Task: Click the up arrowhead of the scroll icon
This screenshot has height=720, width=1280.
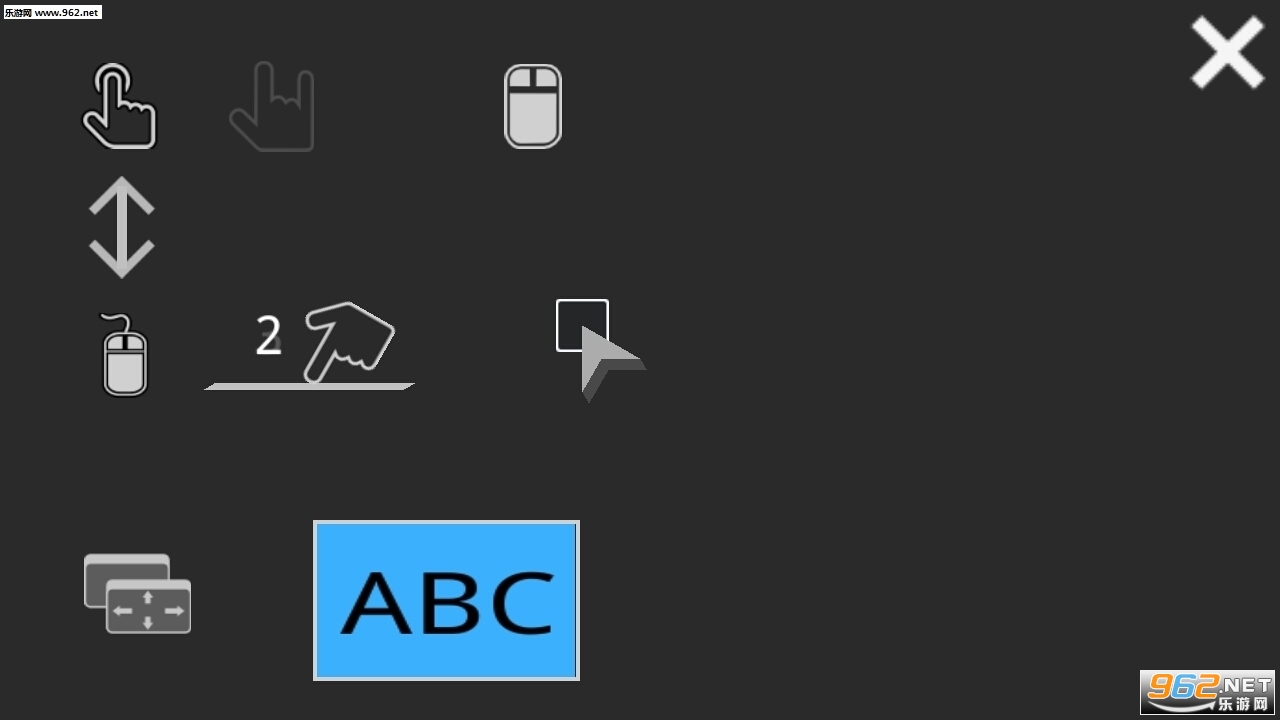Action: [121, 195]
